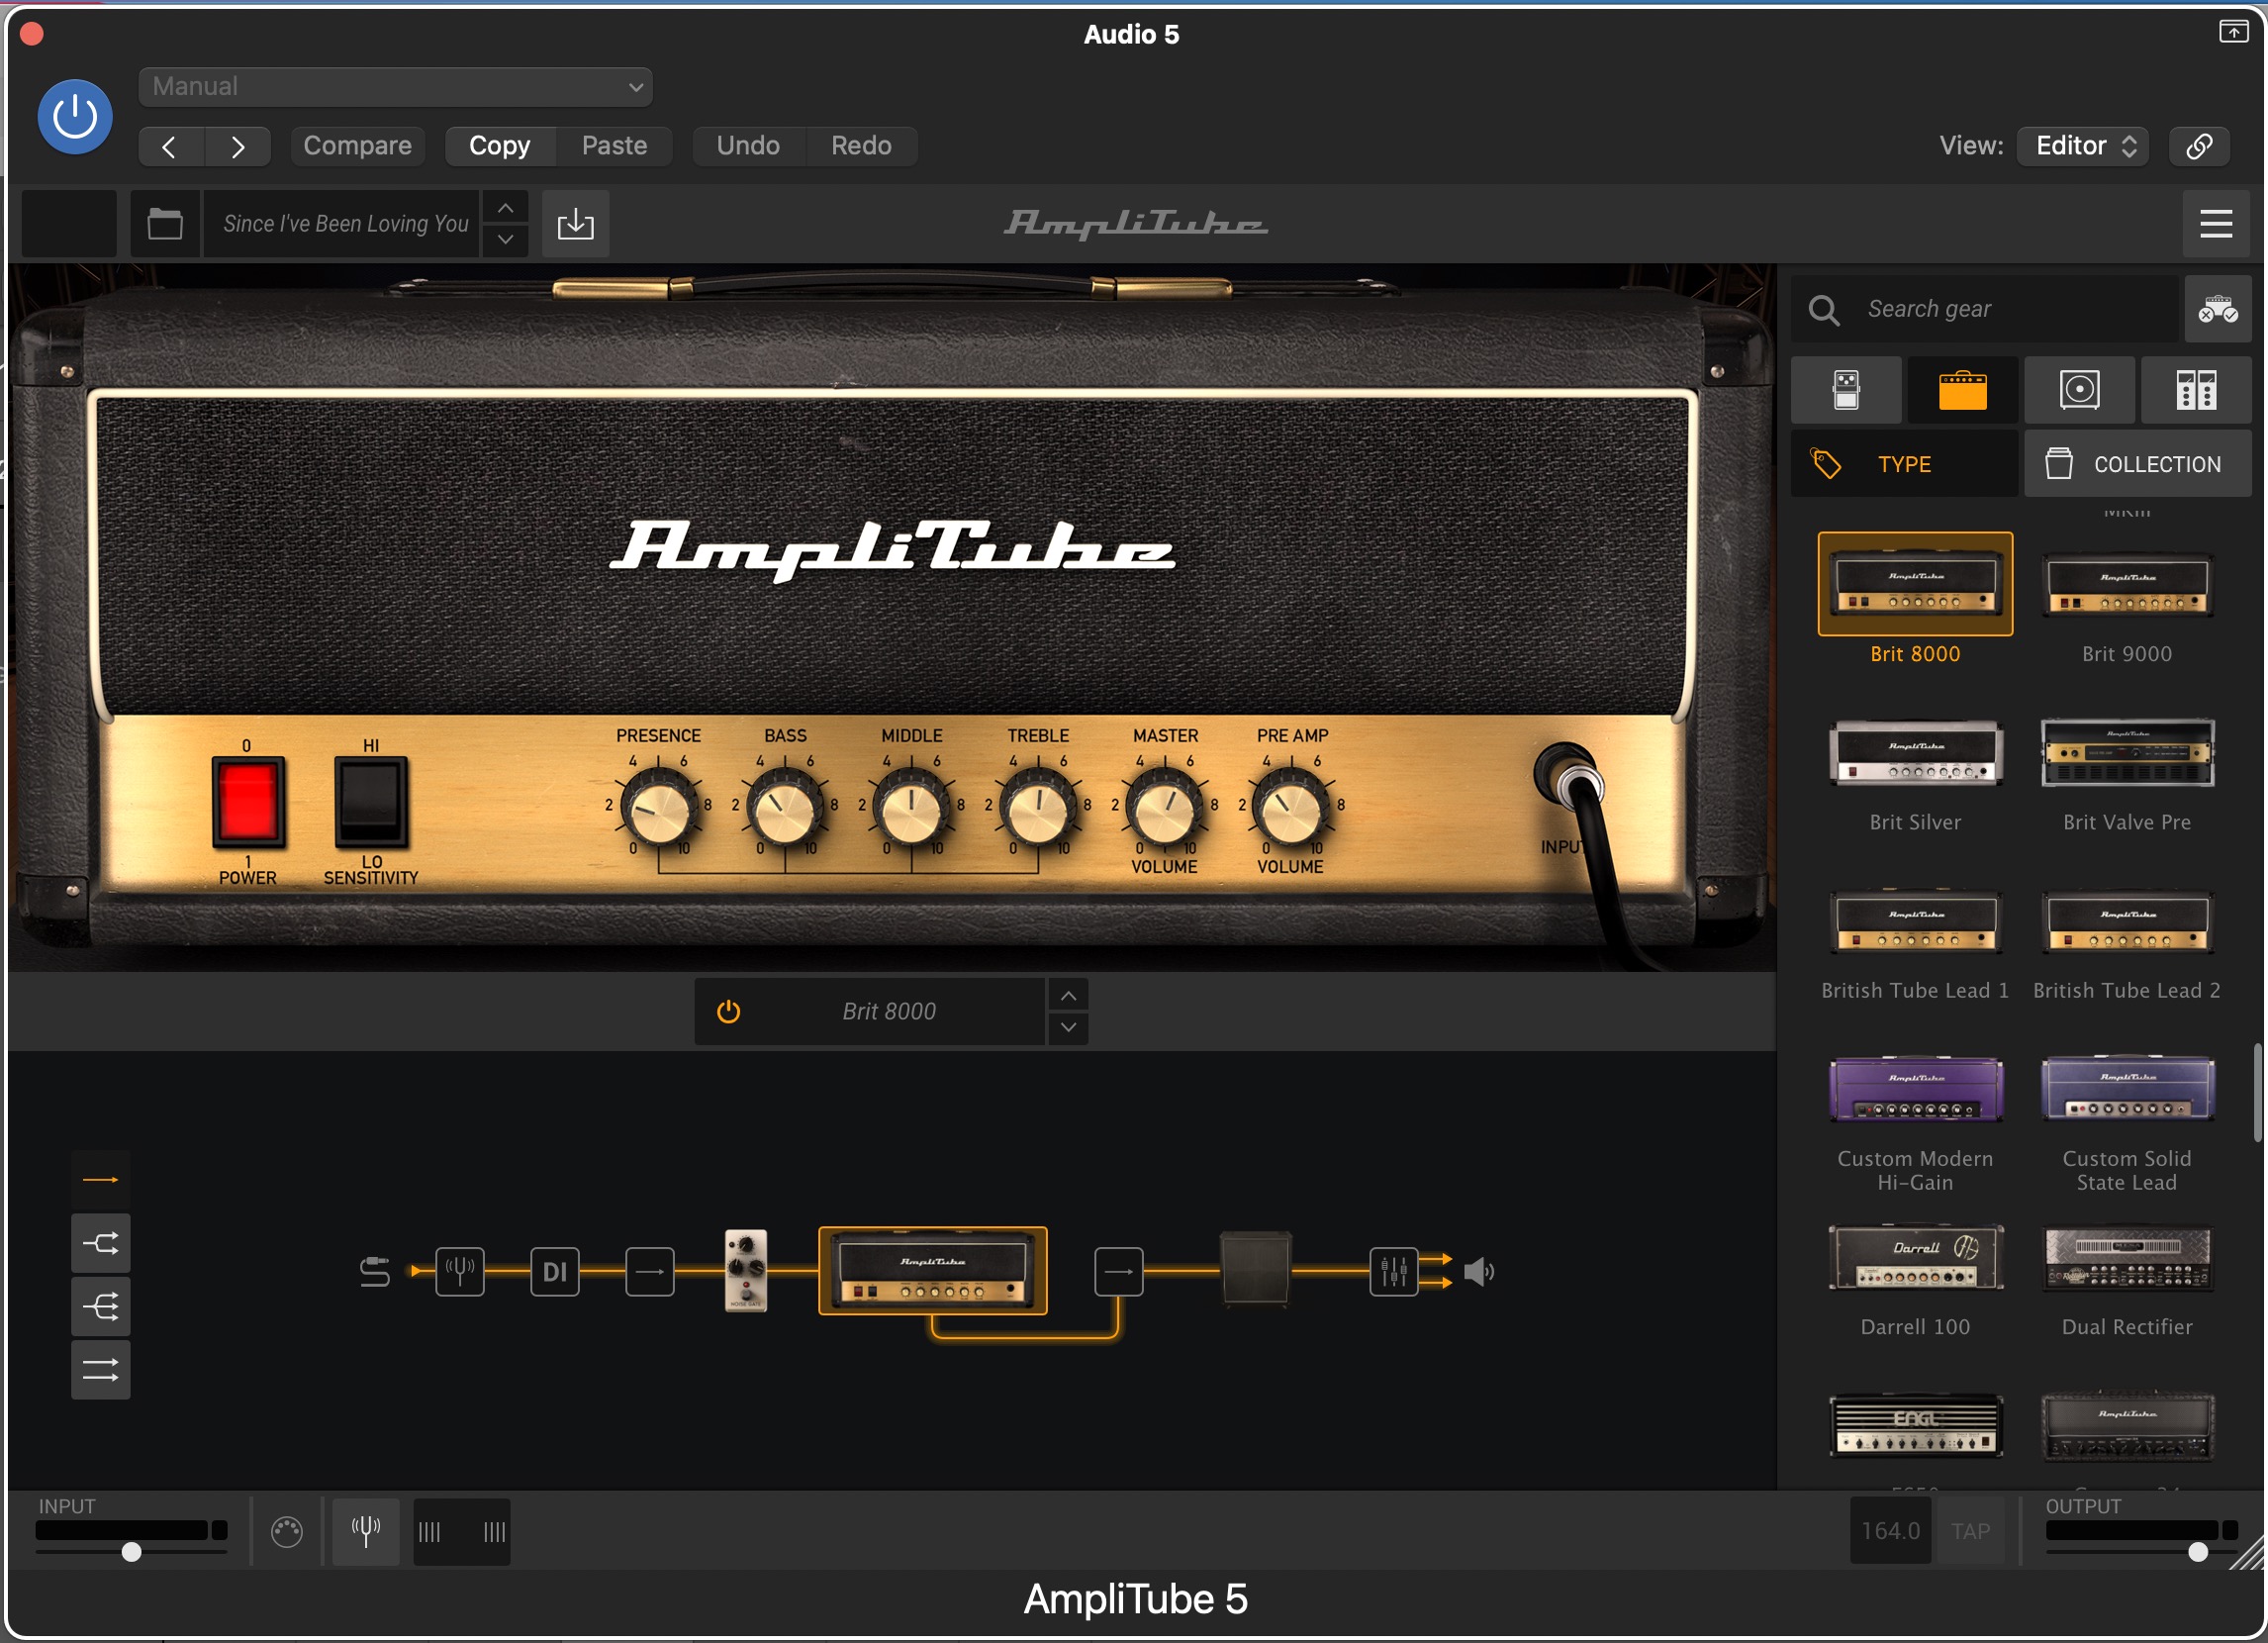Click the Copy button
Image resolution: width=2268 pixels, height=1643 pixels.
(x=499, y=146)
